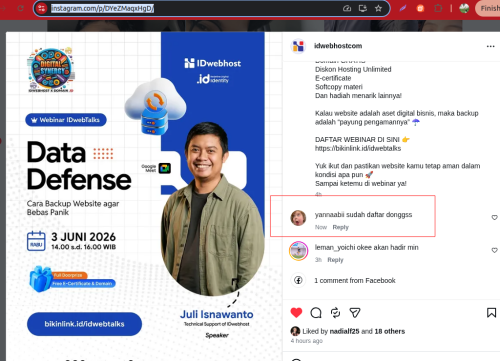Like leman_yoichi's comment with heart
This screenshot has height=361, width=500.
pos(494,250)
